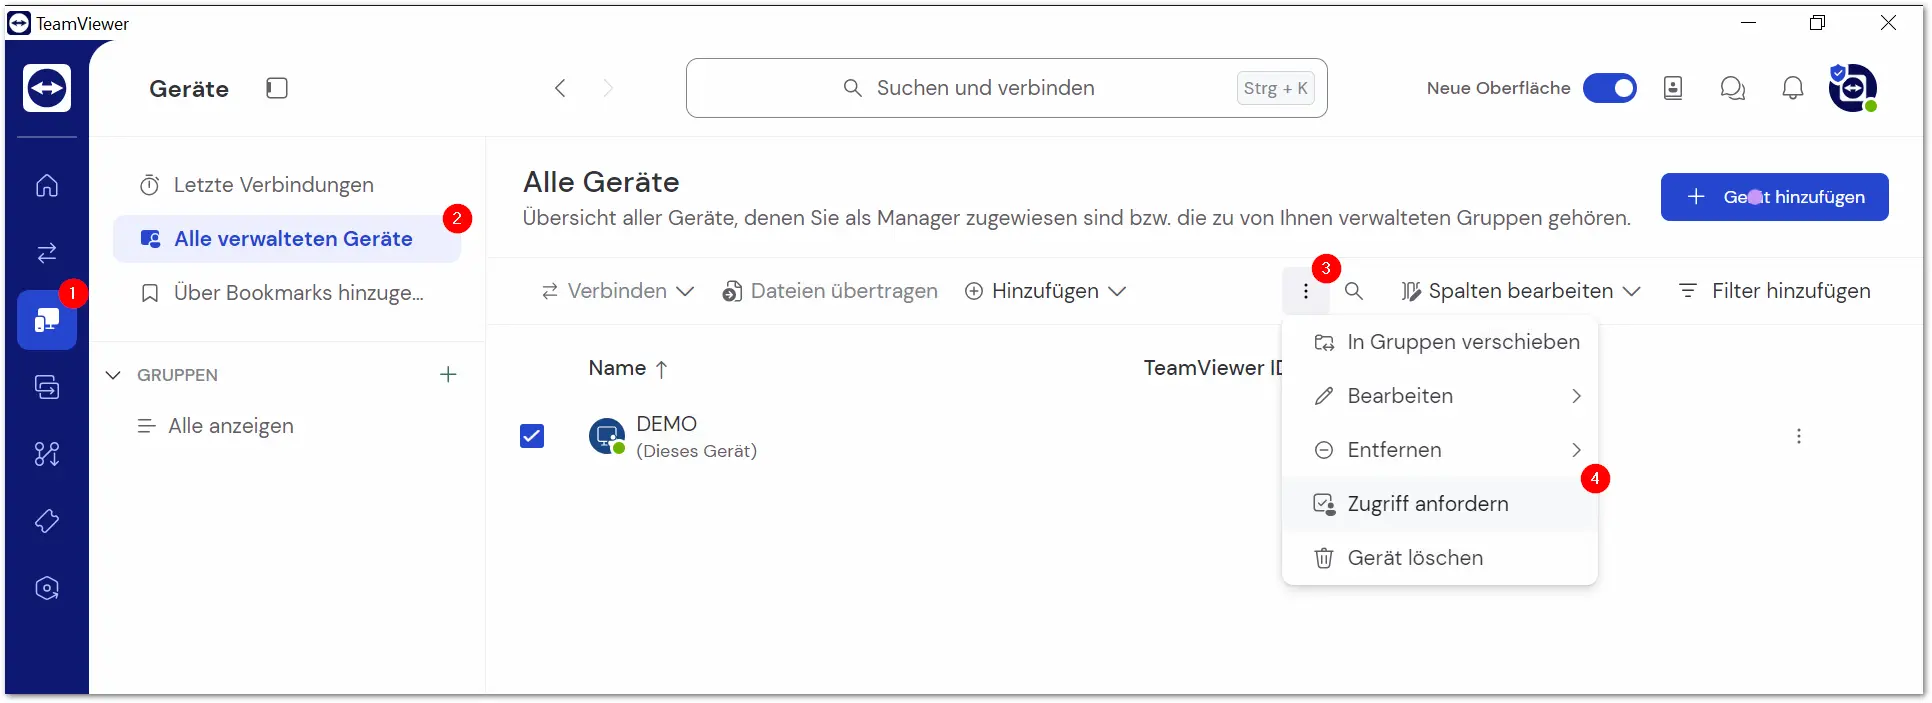The image size is (1932, 703).
Task: Open the notifications bell
Action: click(1793, 88)
